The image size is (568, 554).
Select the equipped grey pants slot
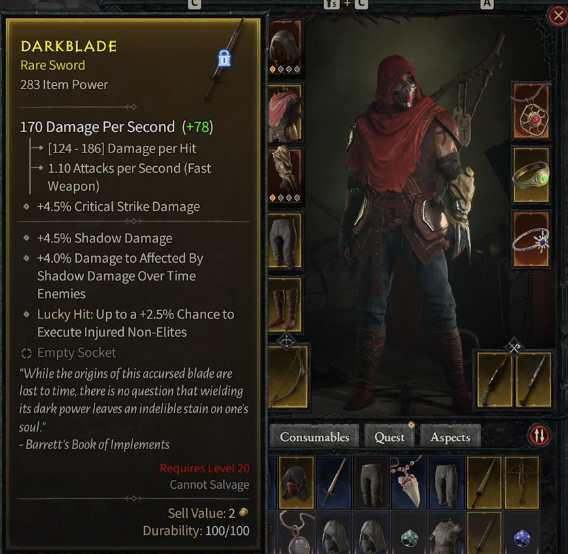pyautogui.click(x=285, y=241)
